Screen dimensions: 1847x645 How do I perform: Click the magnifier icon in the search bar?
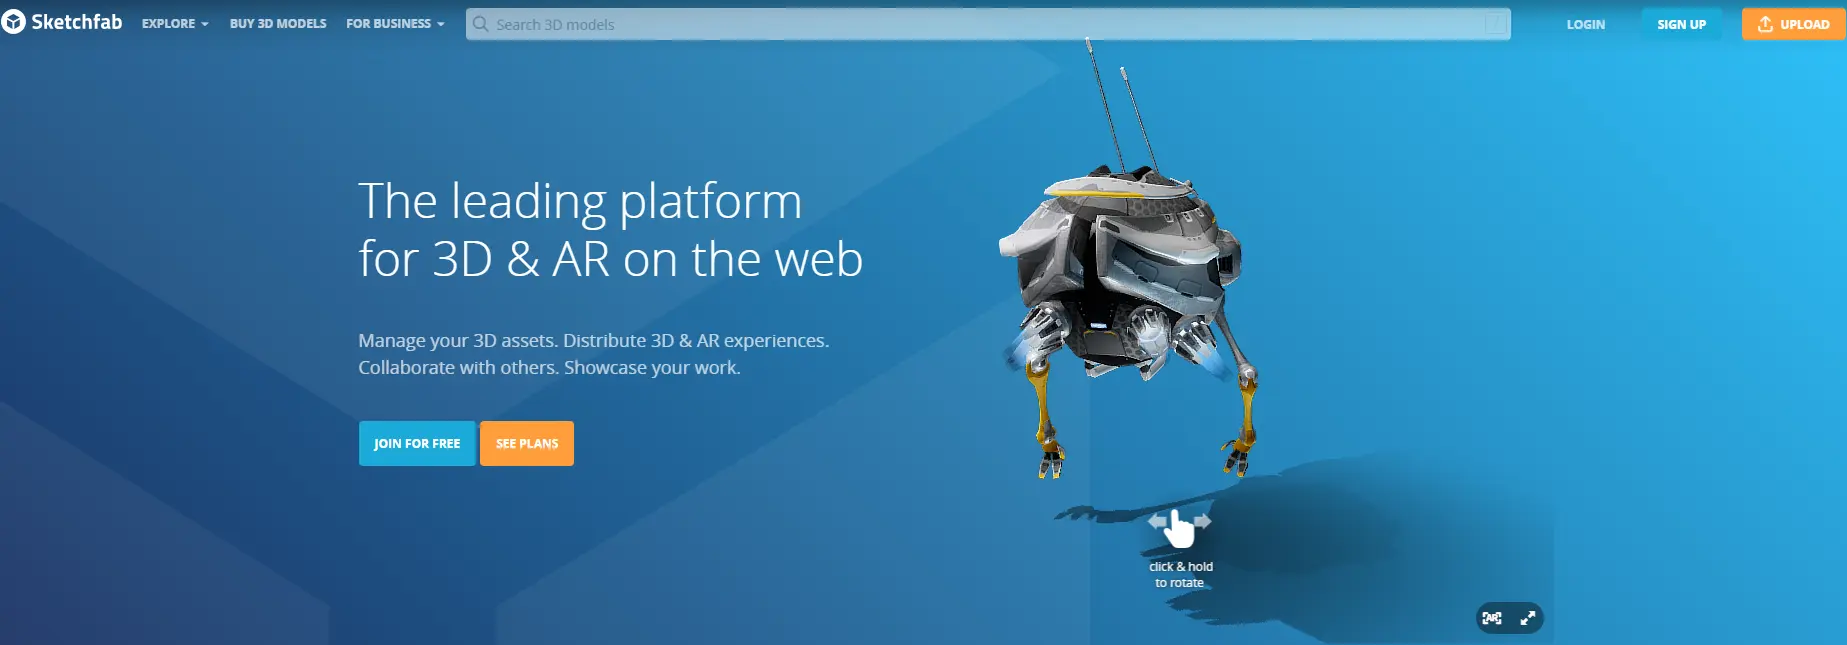[480, 24]
